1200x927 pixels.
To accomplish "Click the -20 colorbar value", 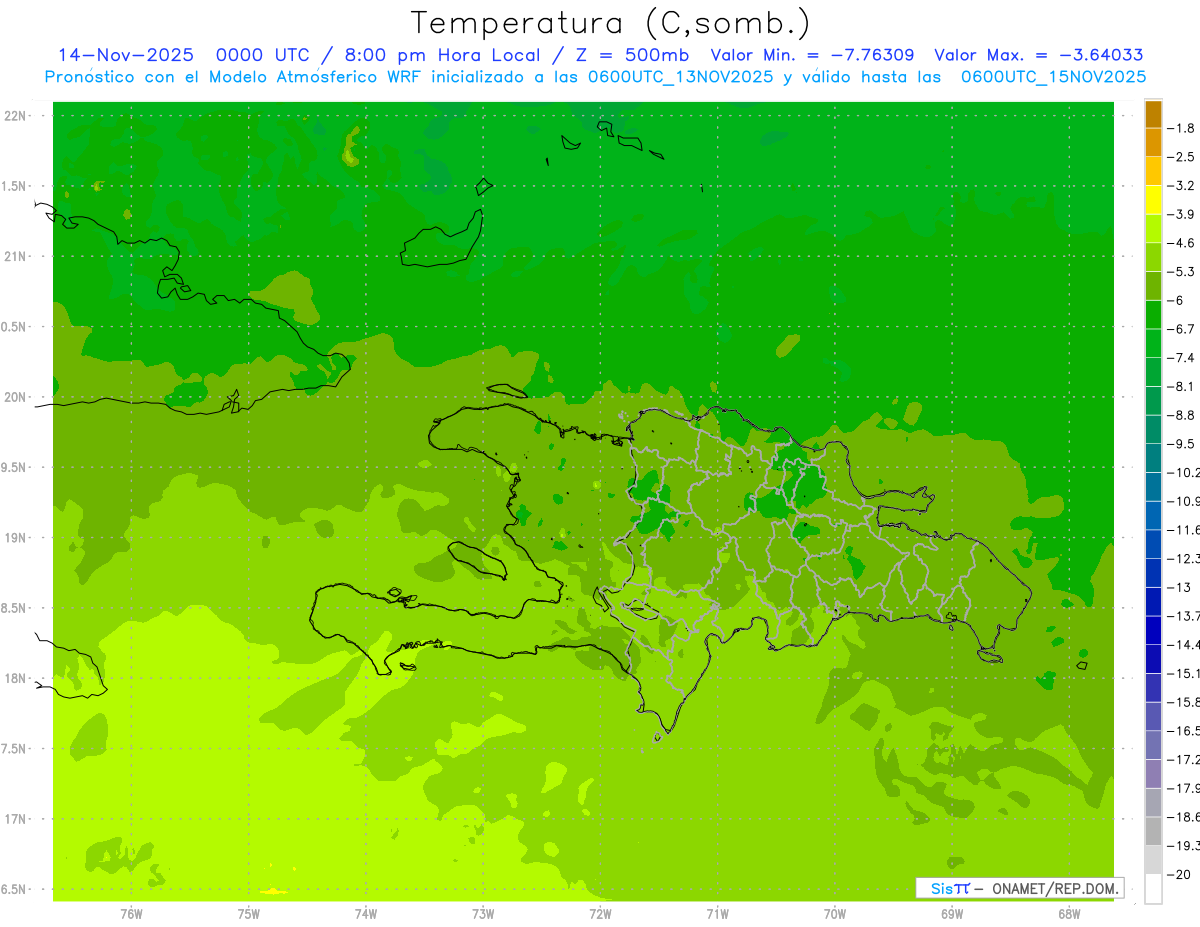I will (x=1180, y=874).
